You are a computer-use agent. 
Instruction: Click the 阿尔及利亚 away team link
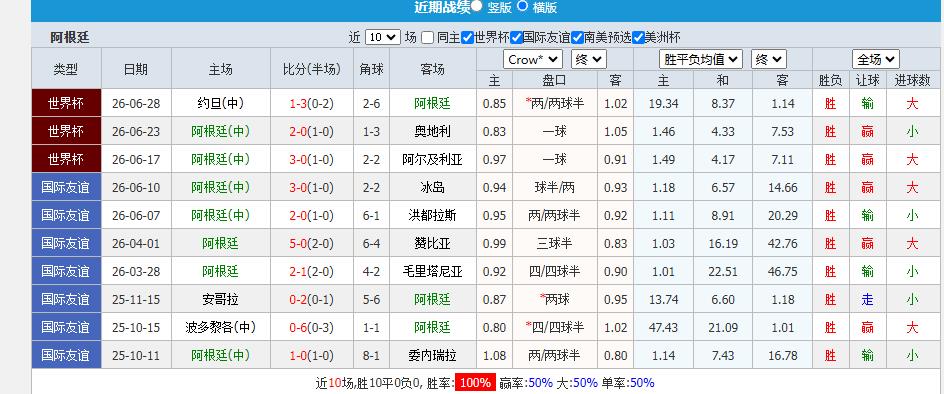click(x=432, y=159)
